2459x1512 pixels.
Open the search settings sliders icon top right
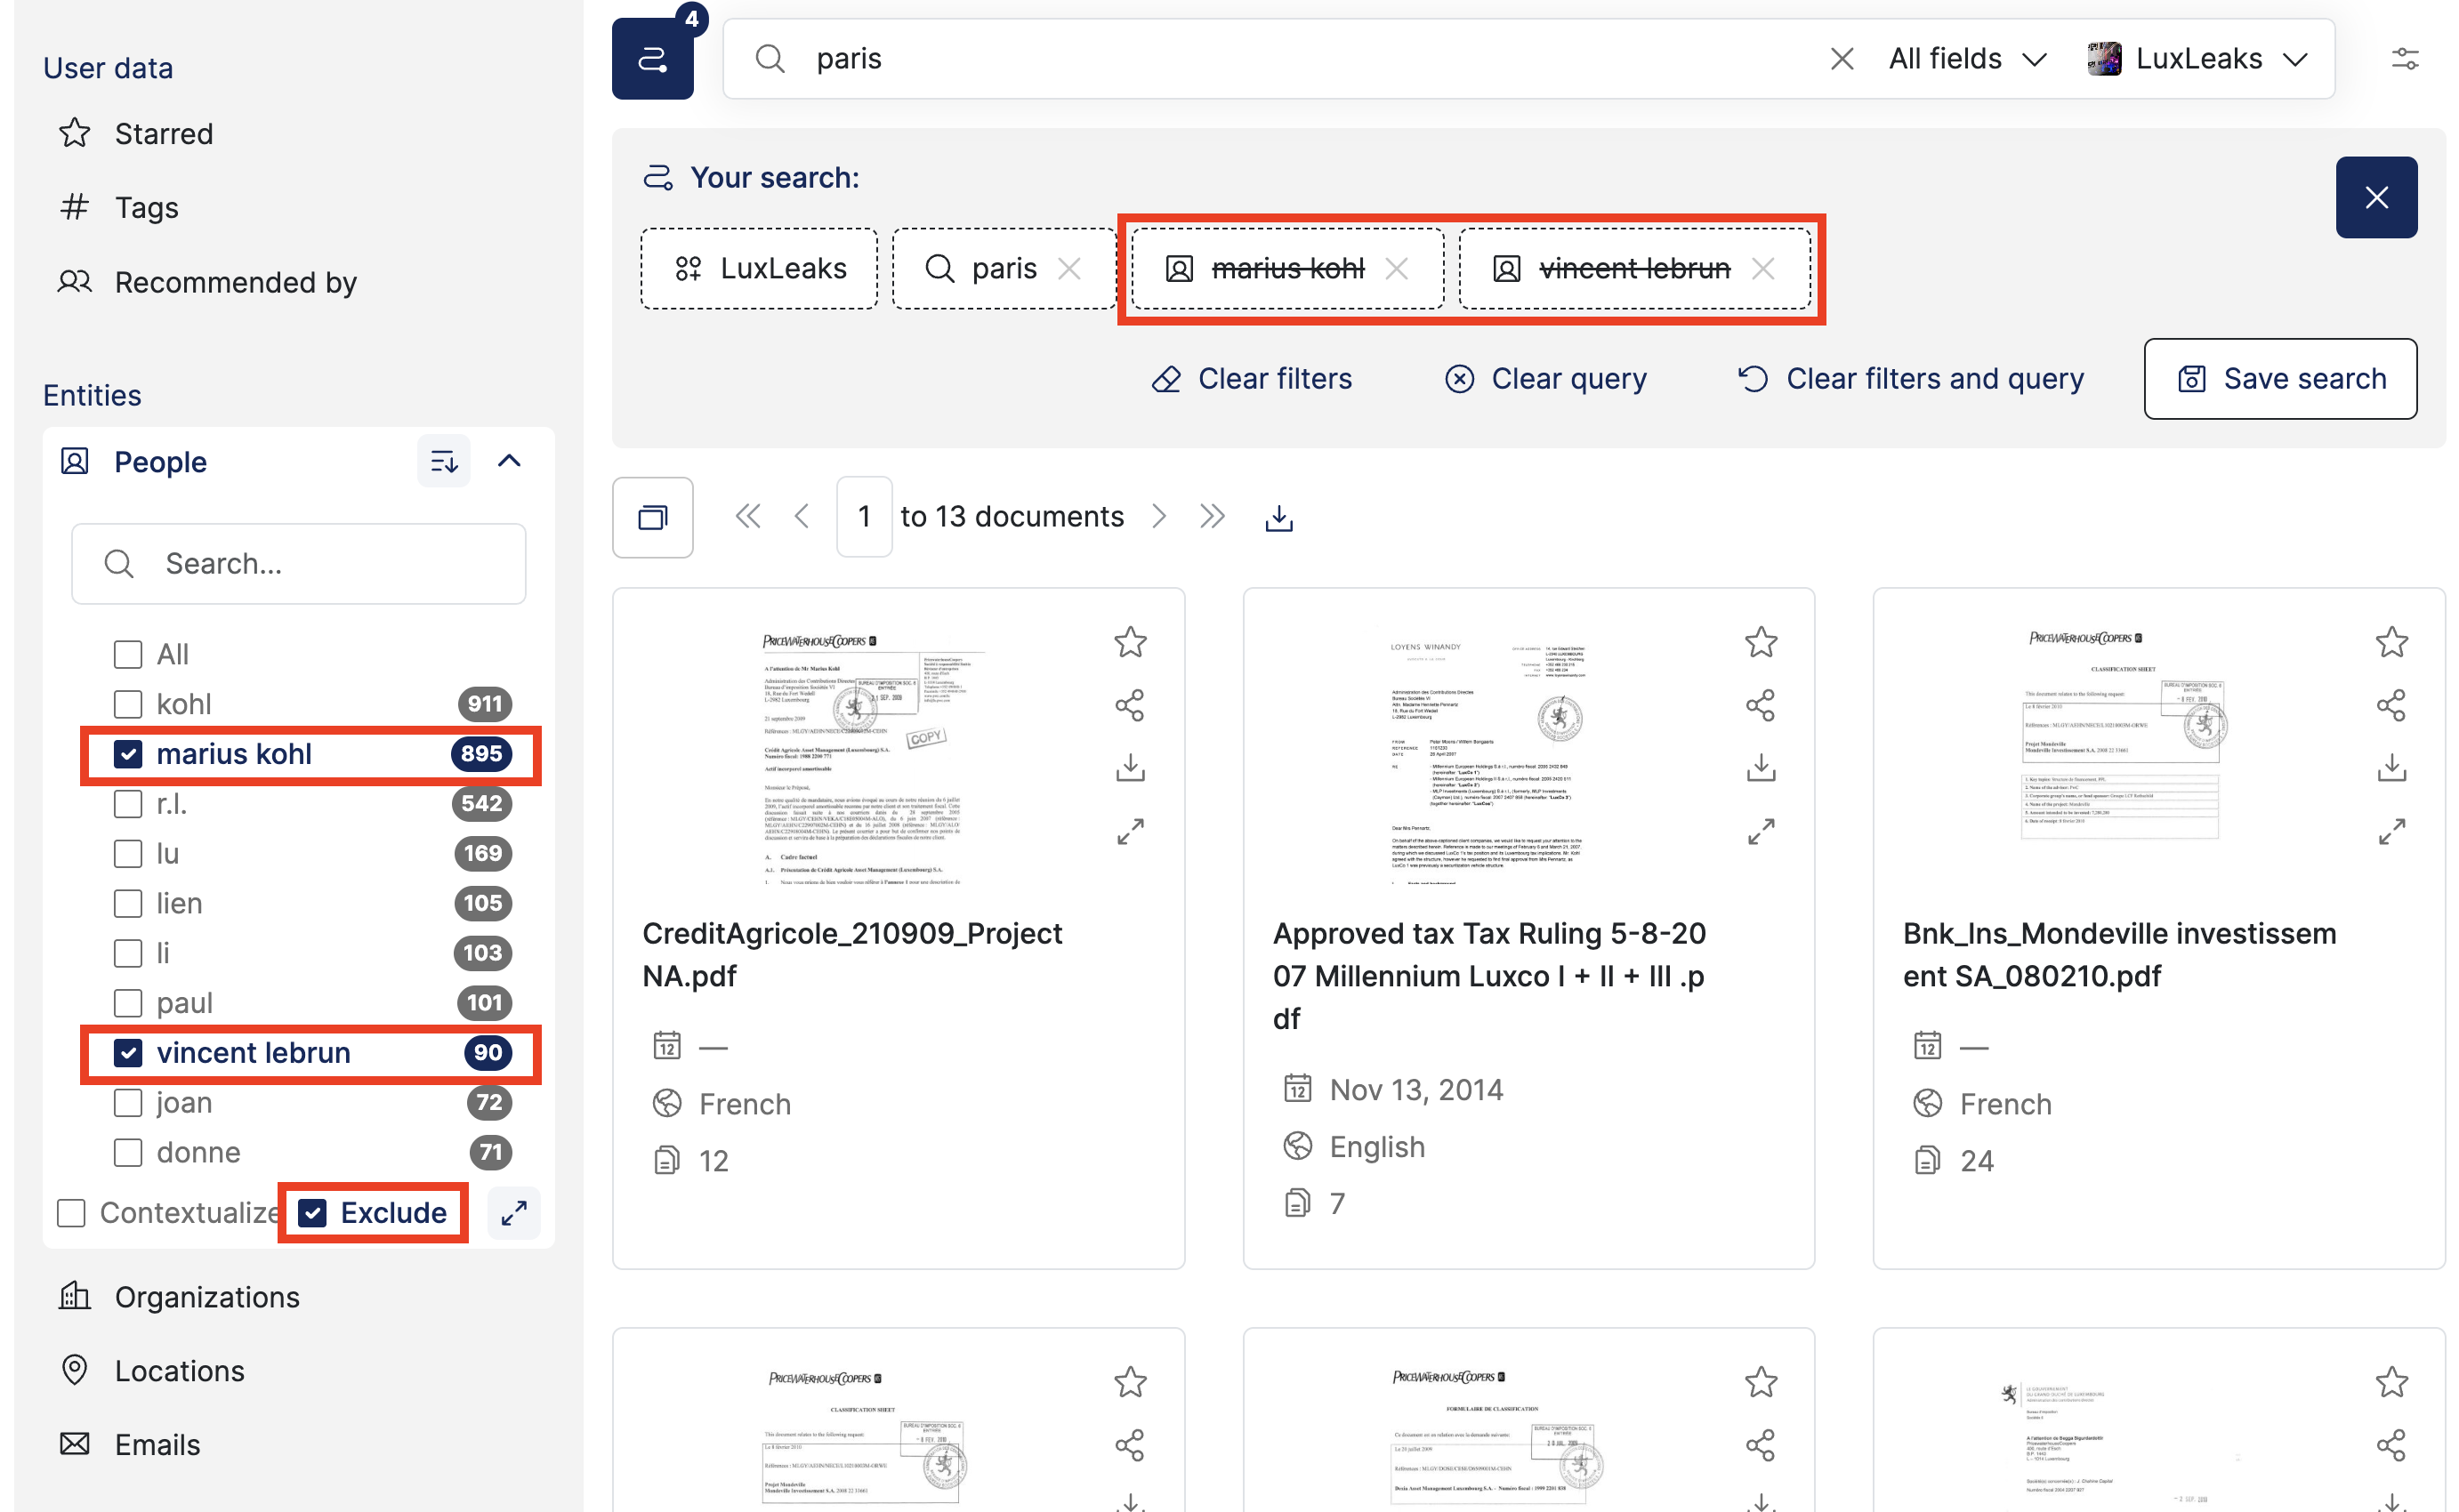pos(2406,58)
